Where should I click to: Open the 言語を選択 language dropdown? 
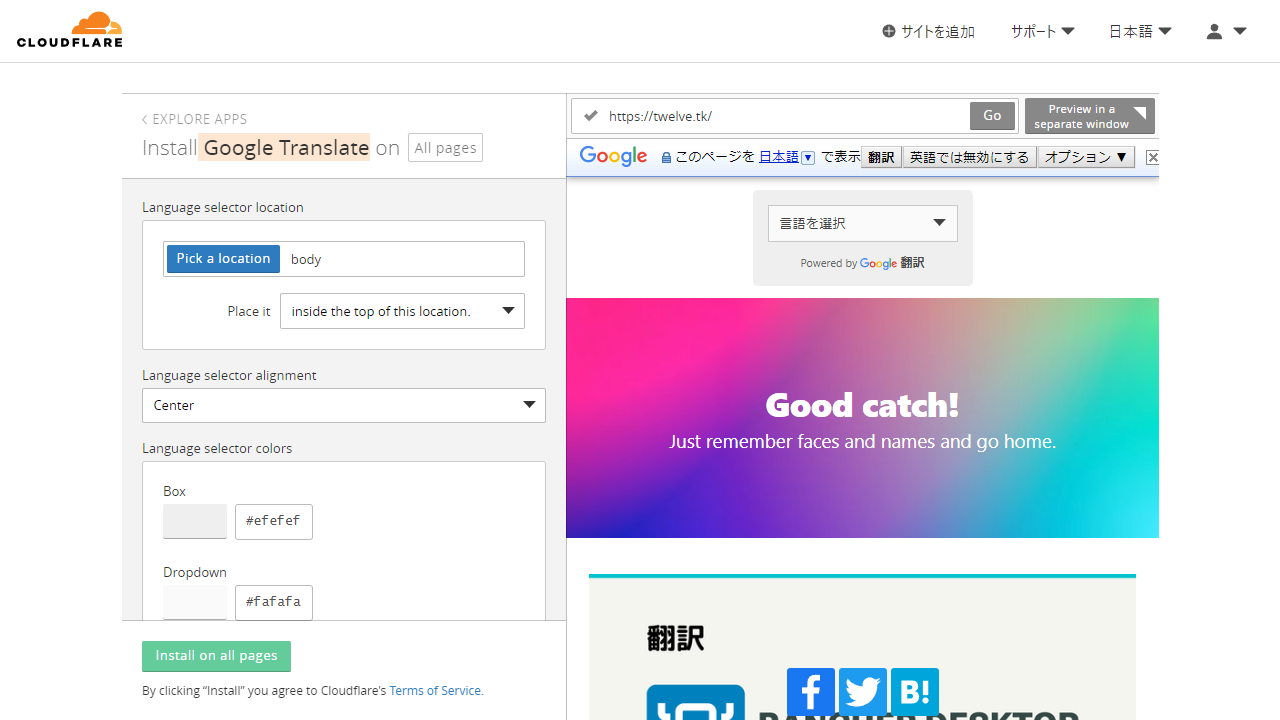[x=862, y=223]
